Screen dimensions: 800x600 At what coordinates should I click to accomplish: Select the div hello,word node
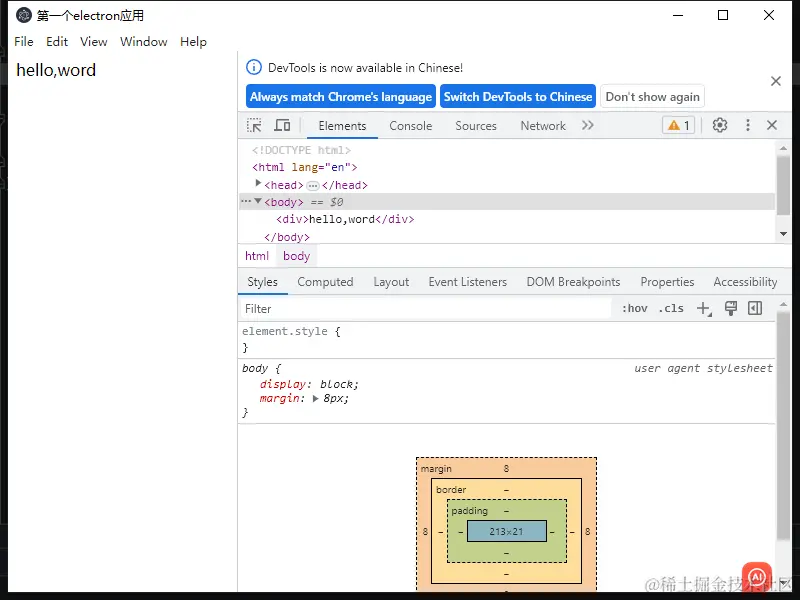345,219
